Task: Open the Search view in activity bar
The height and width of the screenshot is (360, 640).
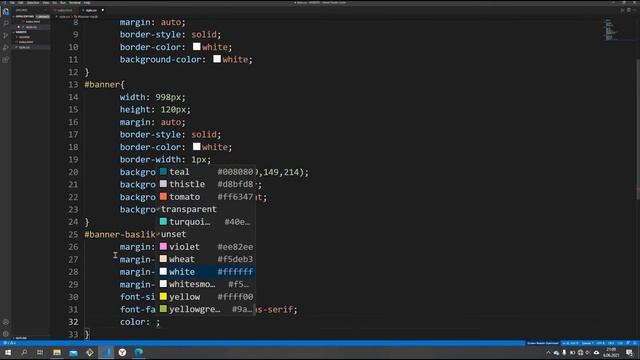Action: tap(6, 23)
